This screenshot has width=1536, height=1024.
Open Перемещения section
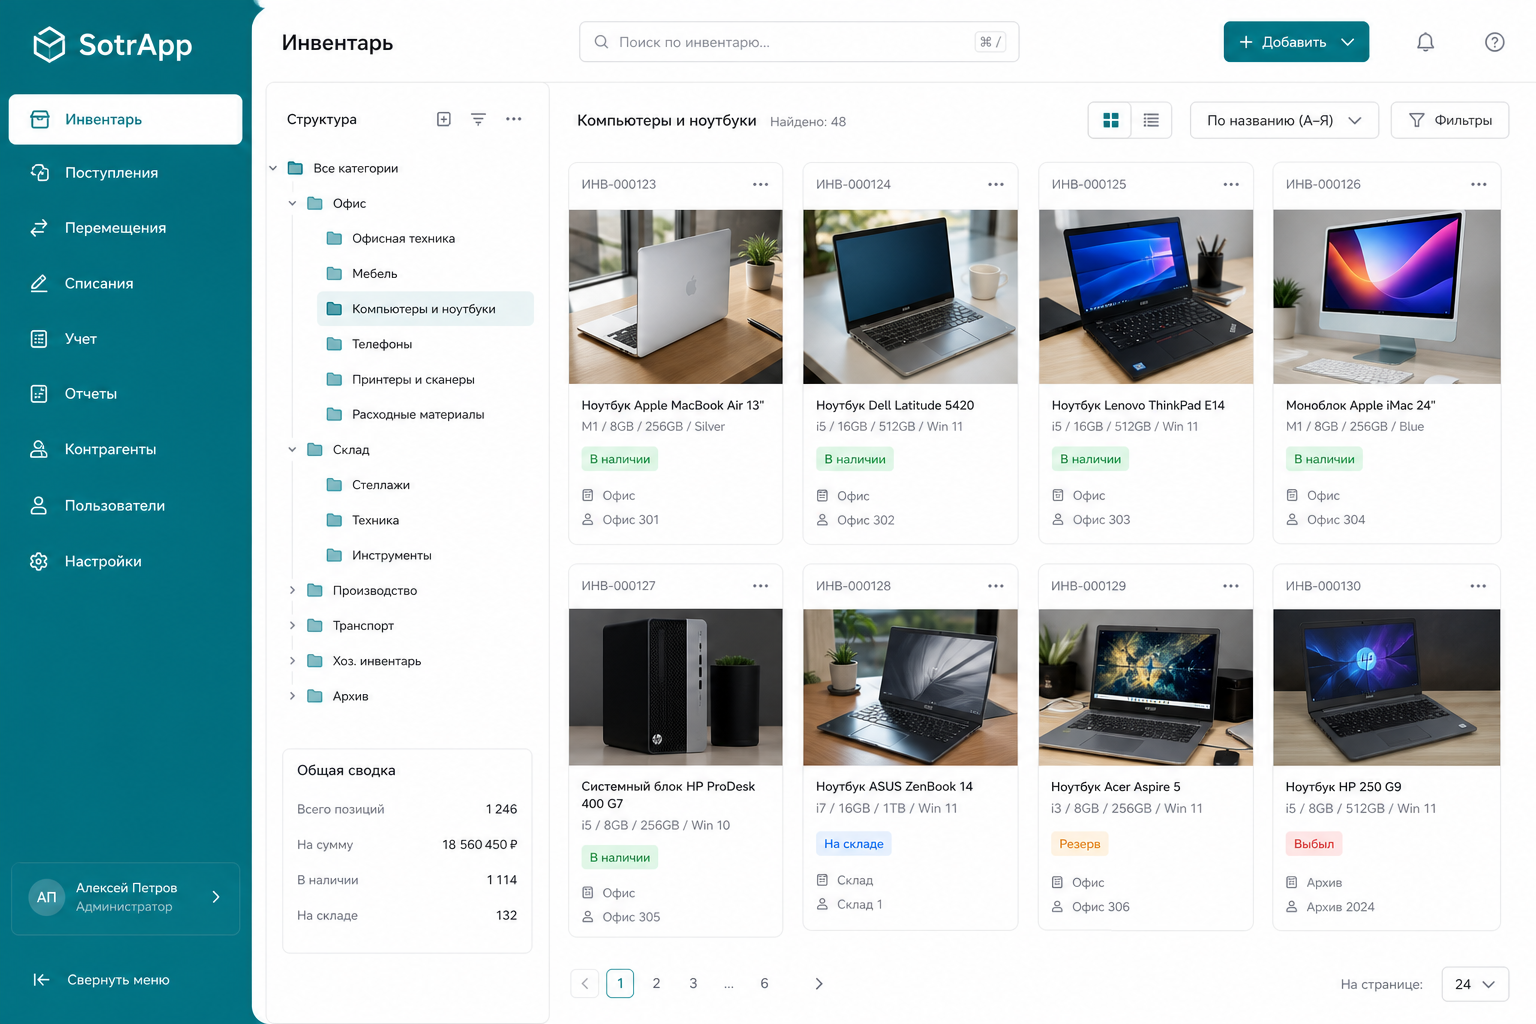coord(125,228)
